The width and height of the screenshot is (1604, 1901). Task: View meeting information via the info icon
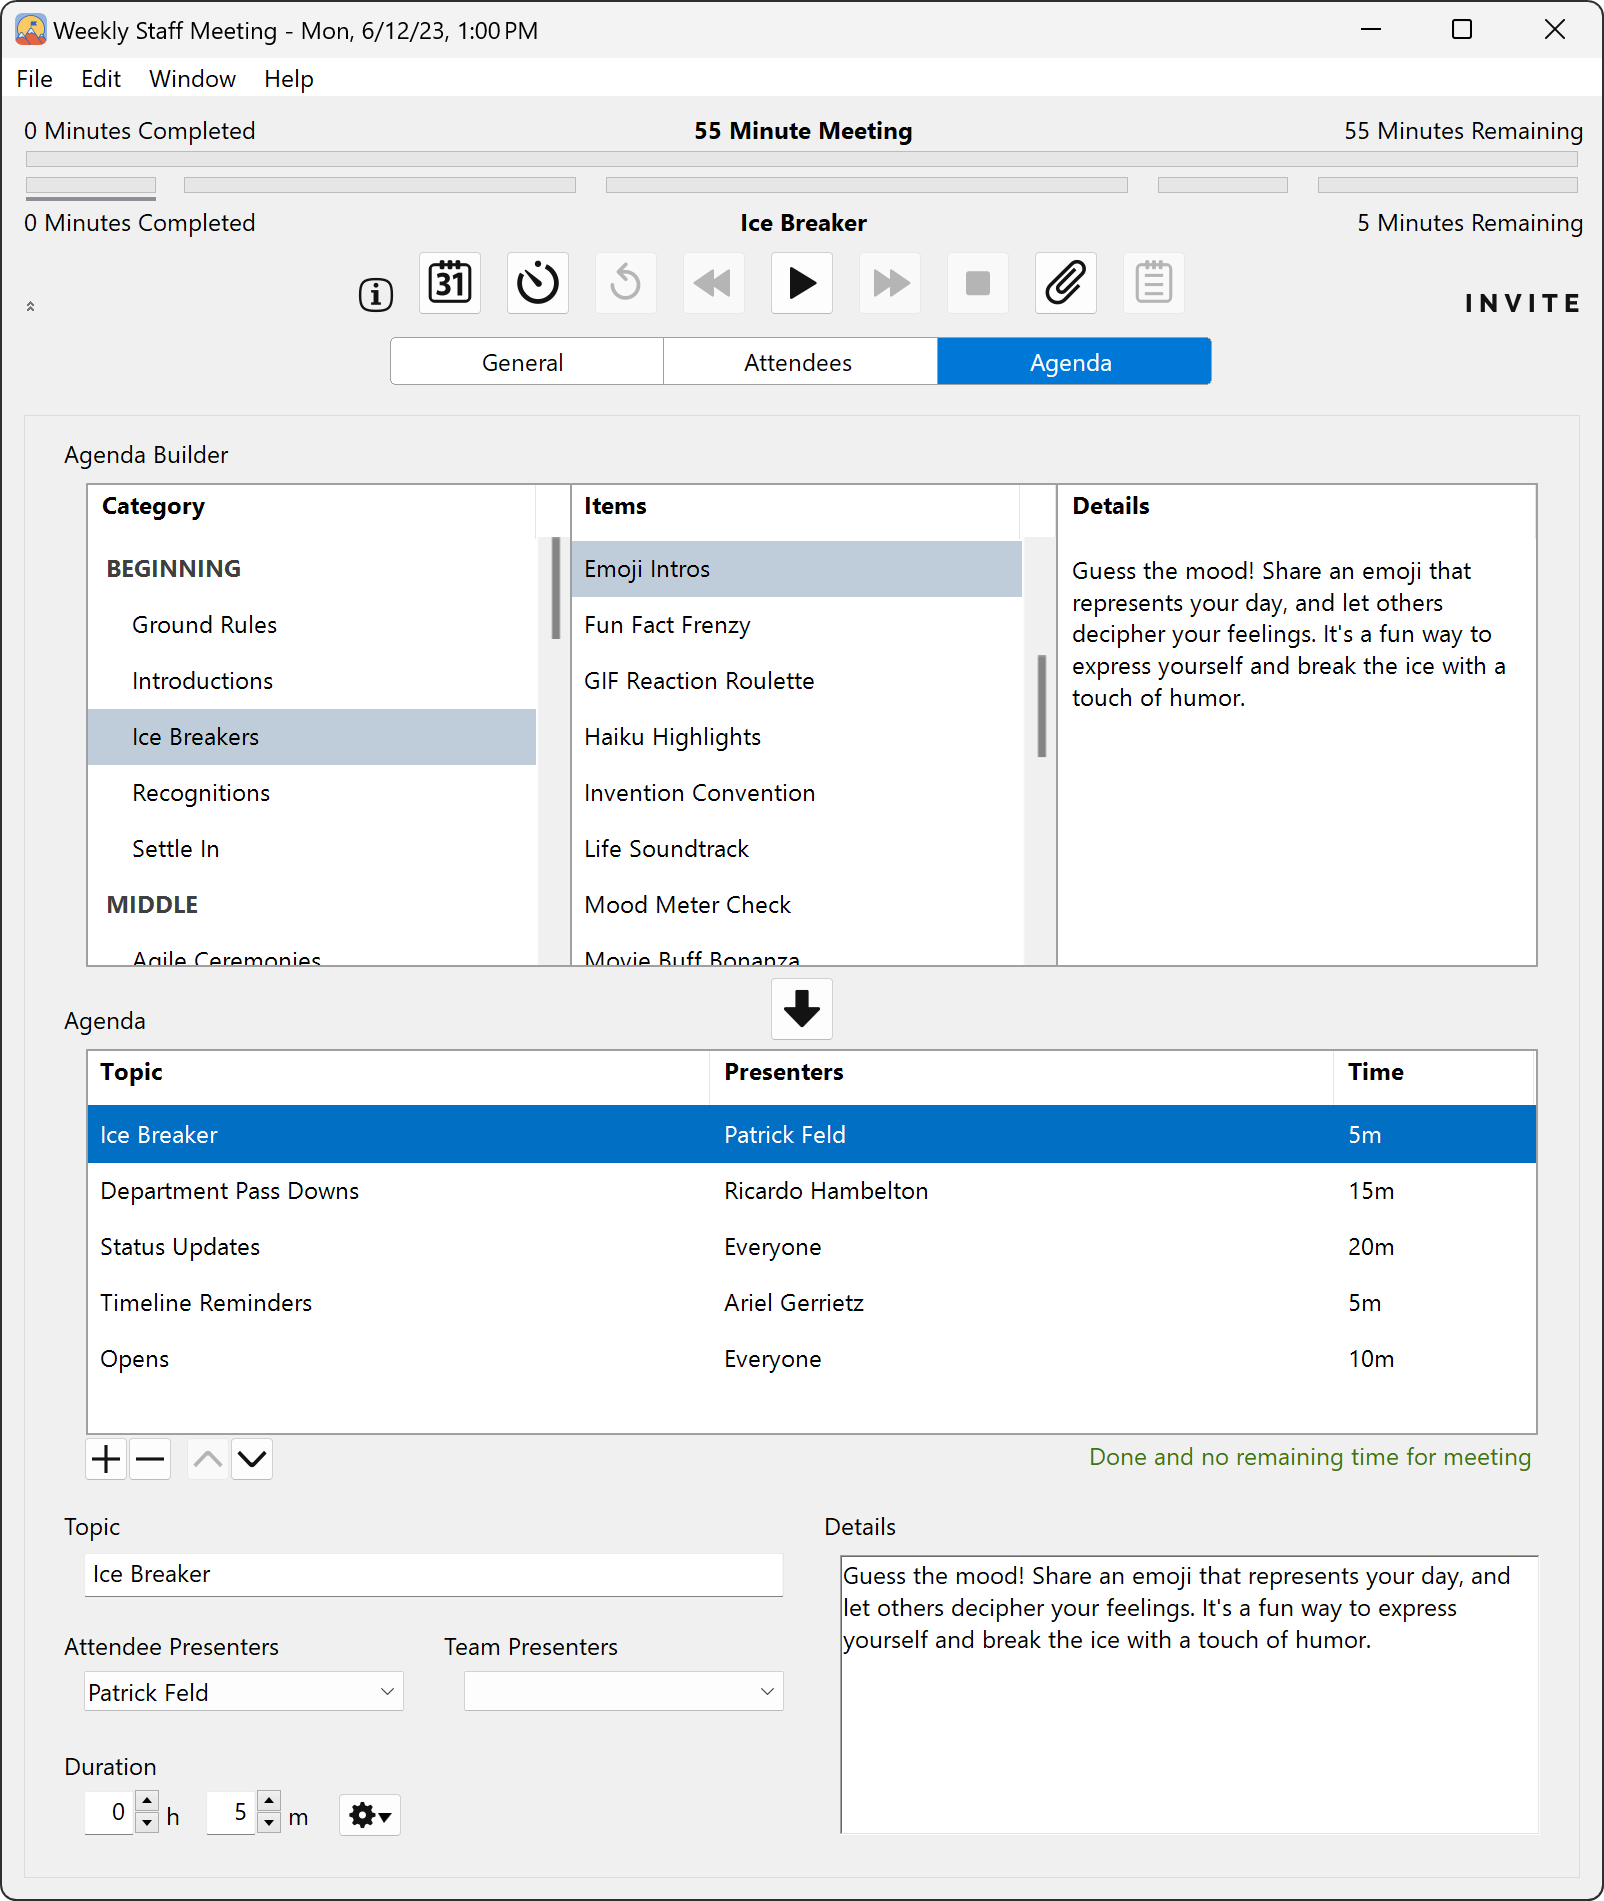[x=374, y=294]
